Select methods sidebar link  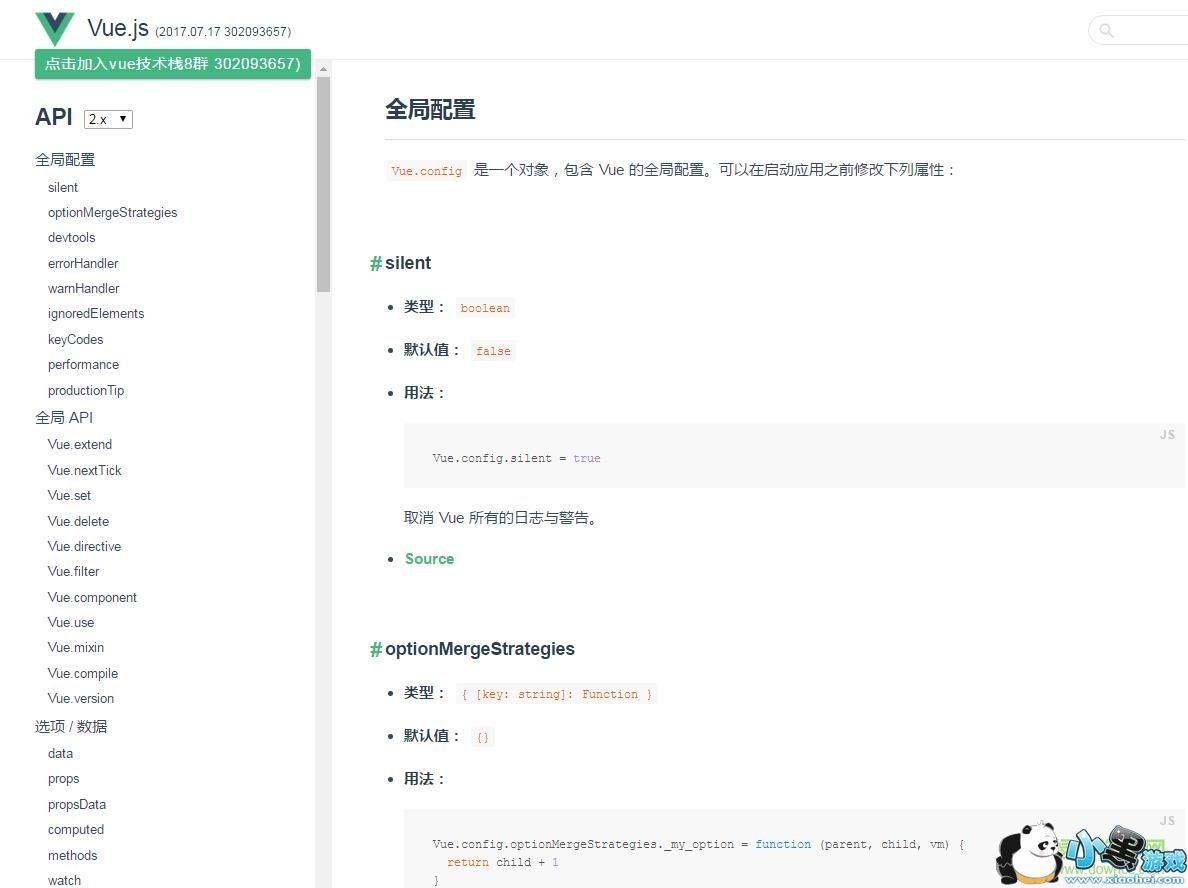tap(73, 855)
